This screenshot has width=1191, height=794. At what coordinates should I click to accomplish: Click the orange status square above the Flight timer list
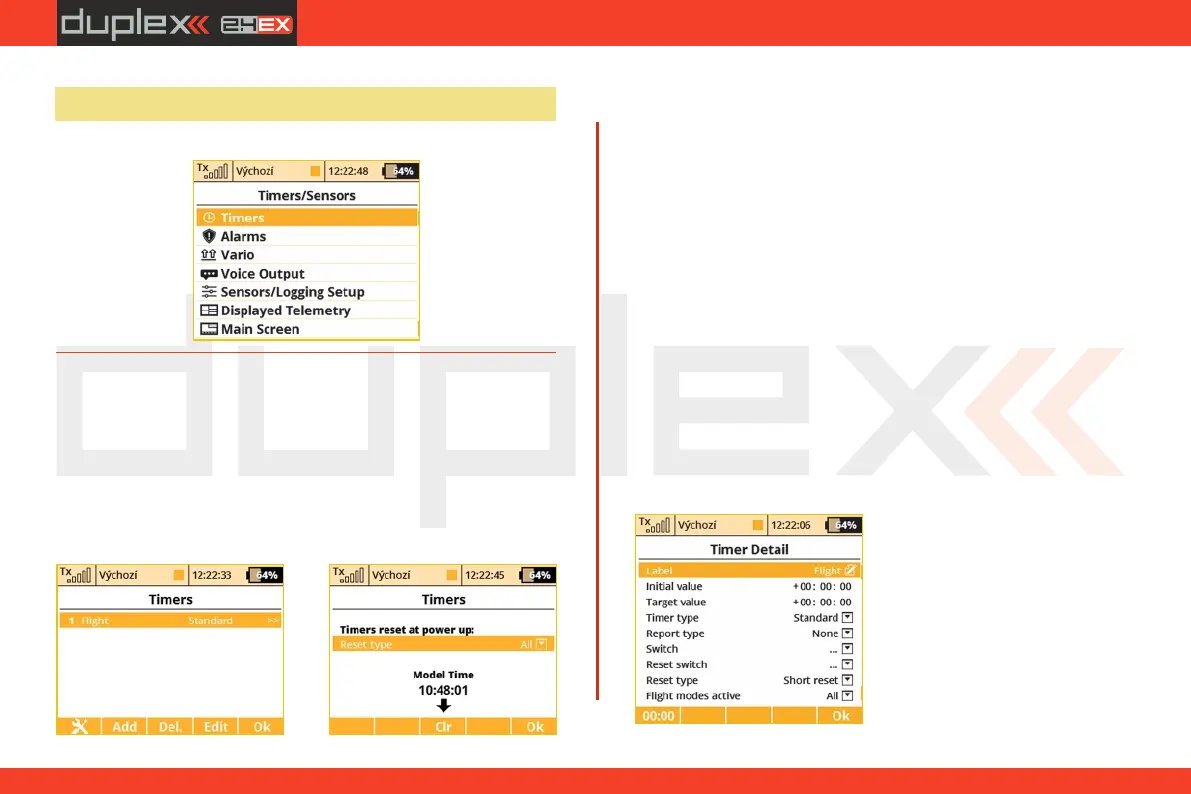click(178, 575)
